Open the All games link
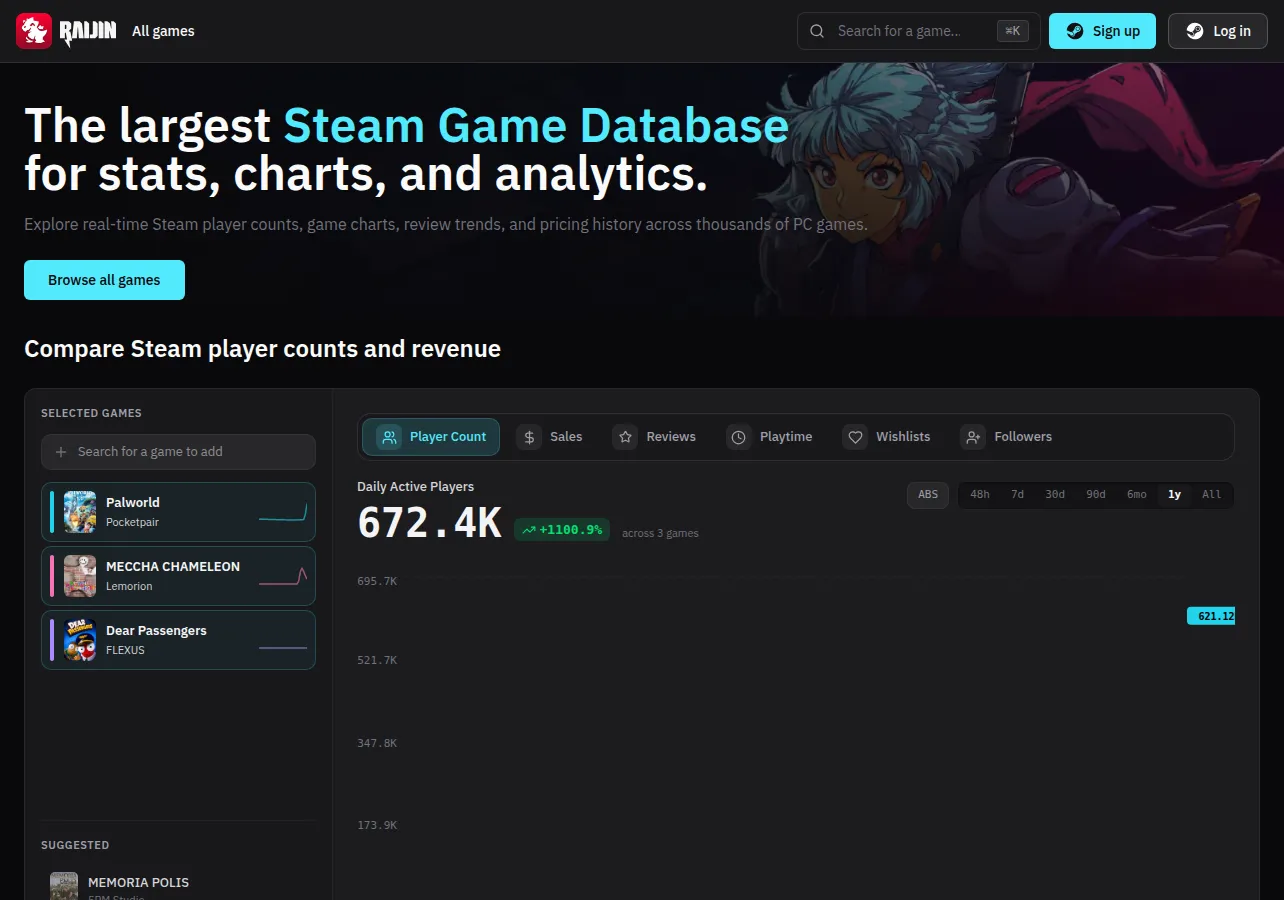1284x900 pixels. [x=163, y=31]
